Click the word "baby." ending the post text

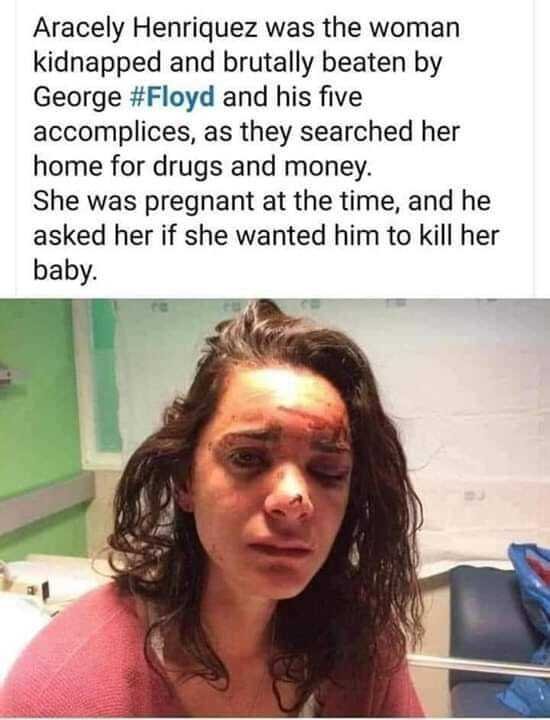pos(65,271)
